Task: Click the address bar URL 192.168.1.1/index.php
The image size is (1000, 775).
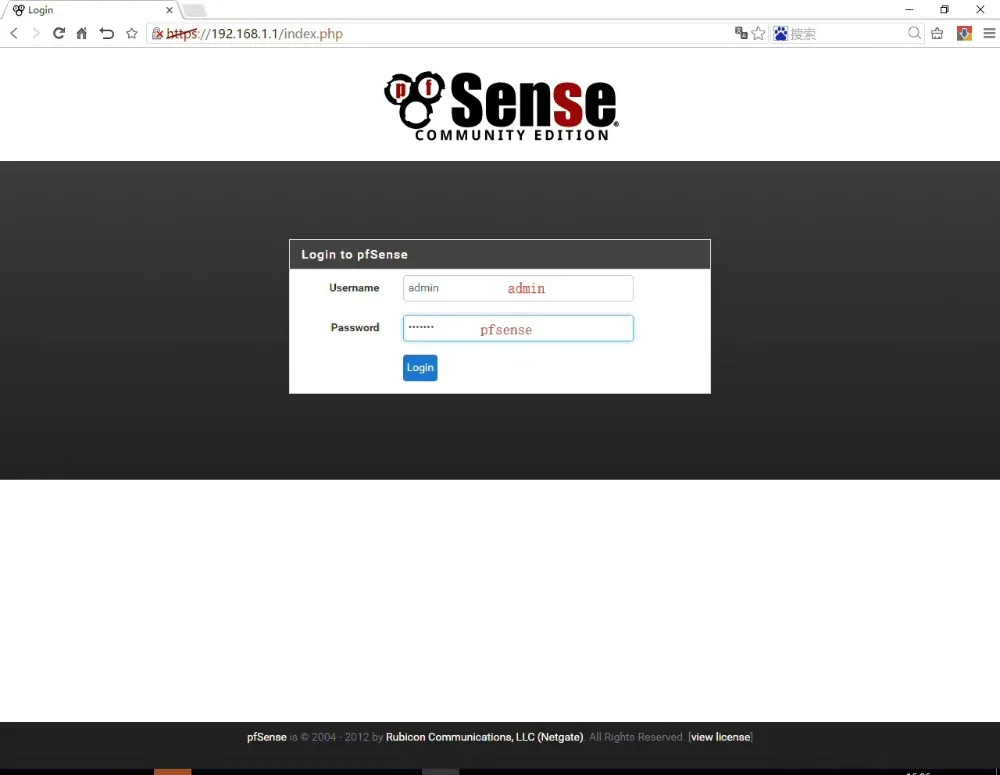Action: pos(255,33)
